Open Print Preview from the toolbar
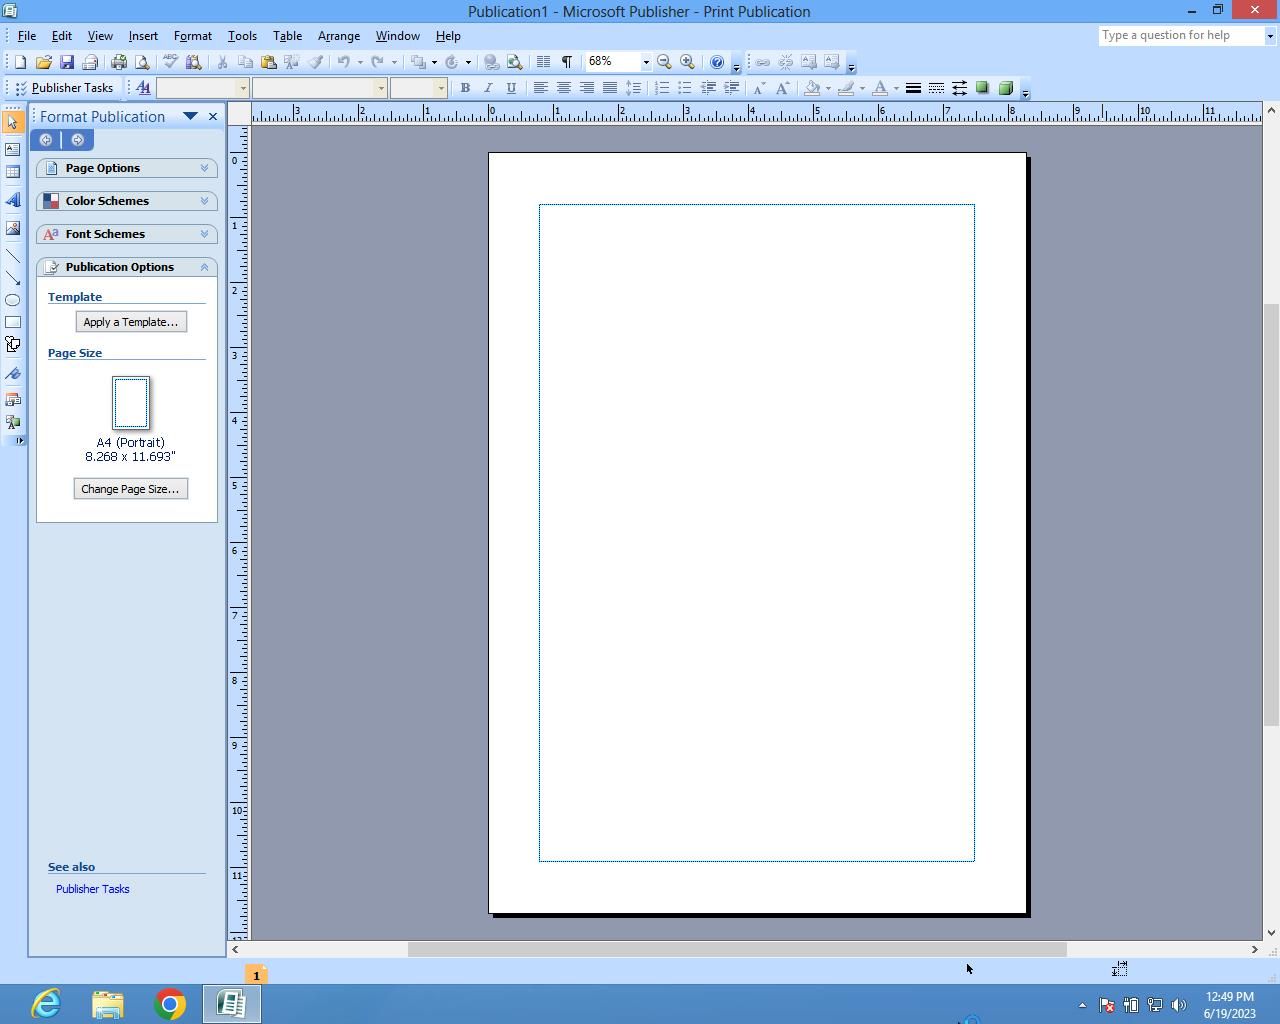Screen dimensions: 1280x1024 click(142, 62)
